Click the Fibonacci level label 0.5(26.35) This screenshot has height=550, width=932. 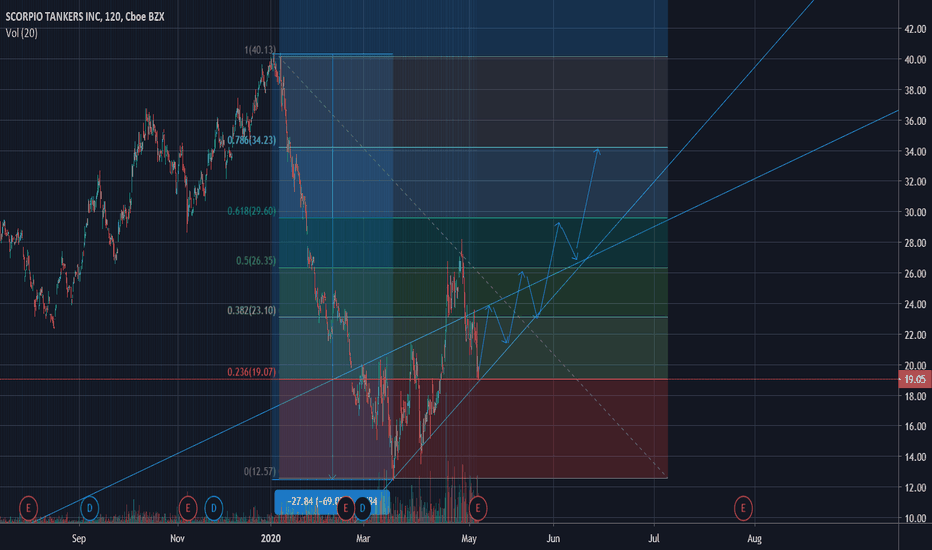256,260
